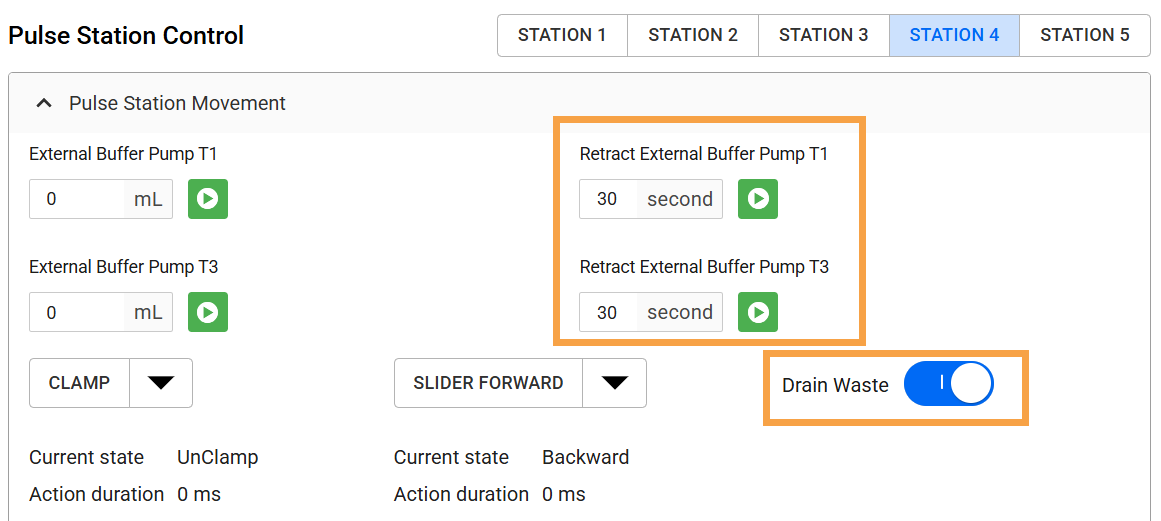Click the Pulse Station Movement header text
1161x521 pixels.
pos(177,103)
